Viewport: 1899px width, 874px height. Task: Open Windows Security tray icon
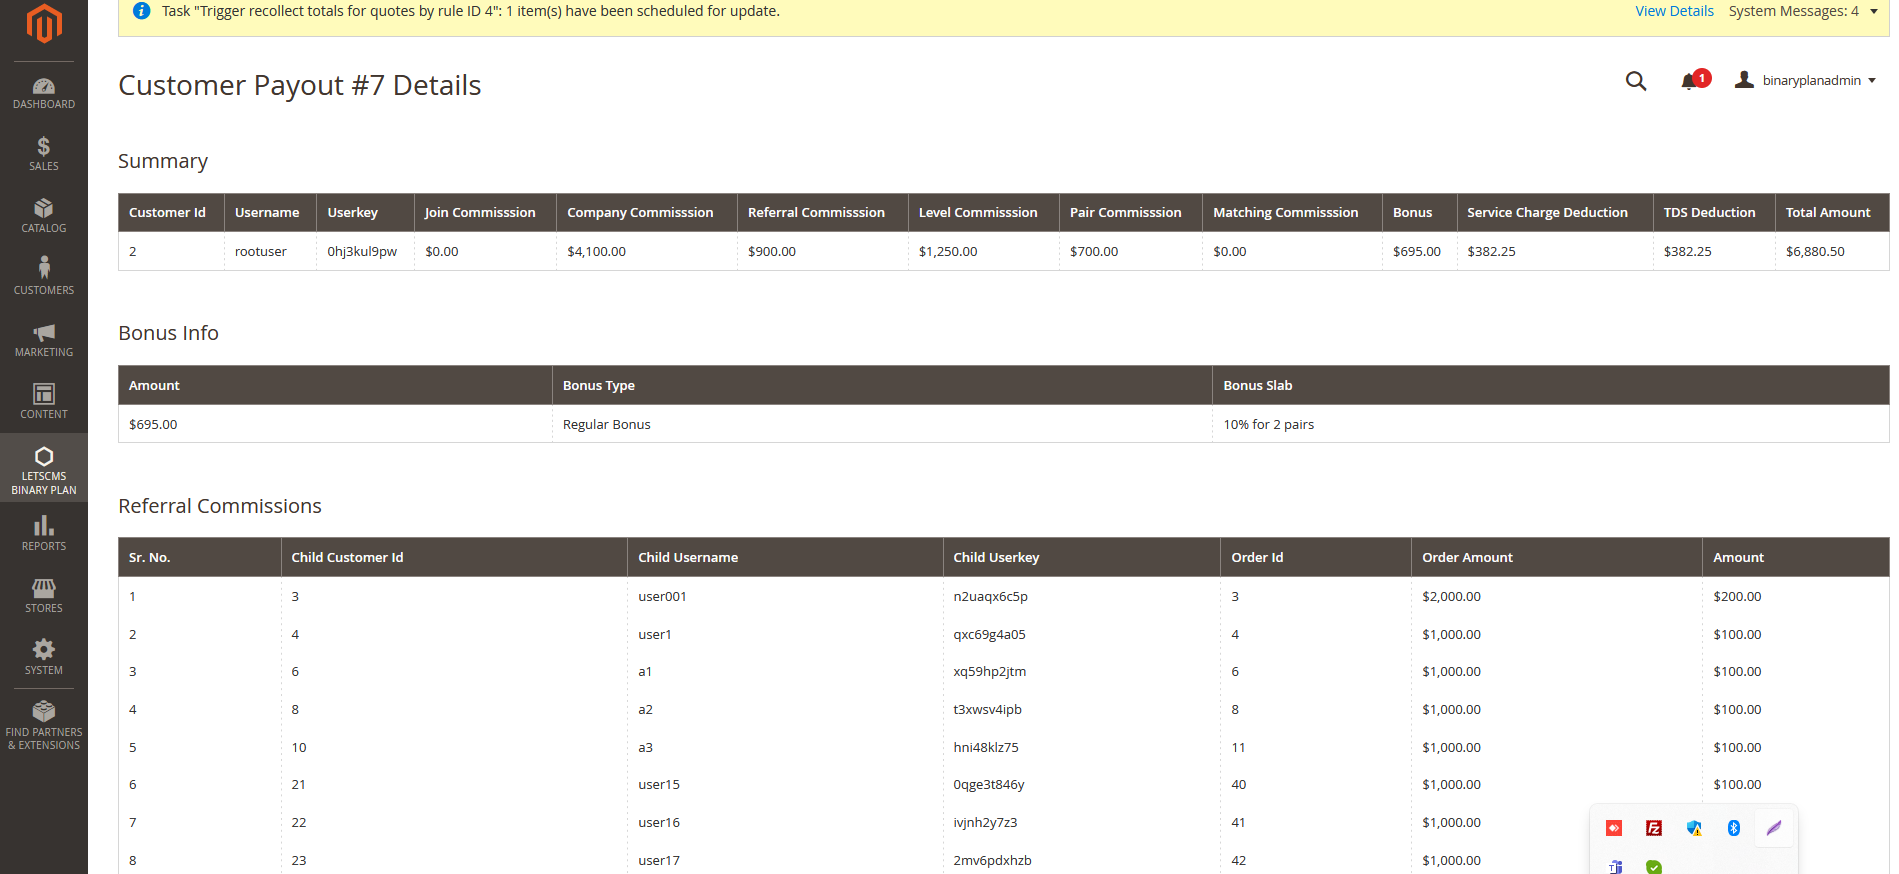1693,828
